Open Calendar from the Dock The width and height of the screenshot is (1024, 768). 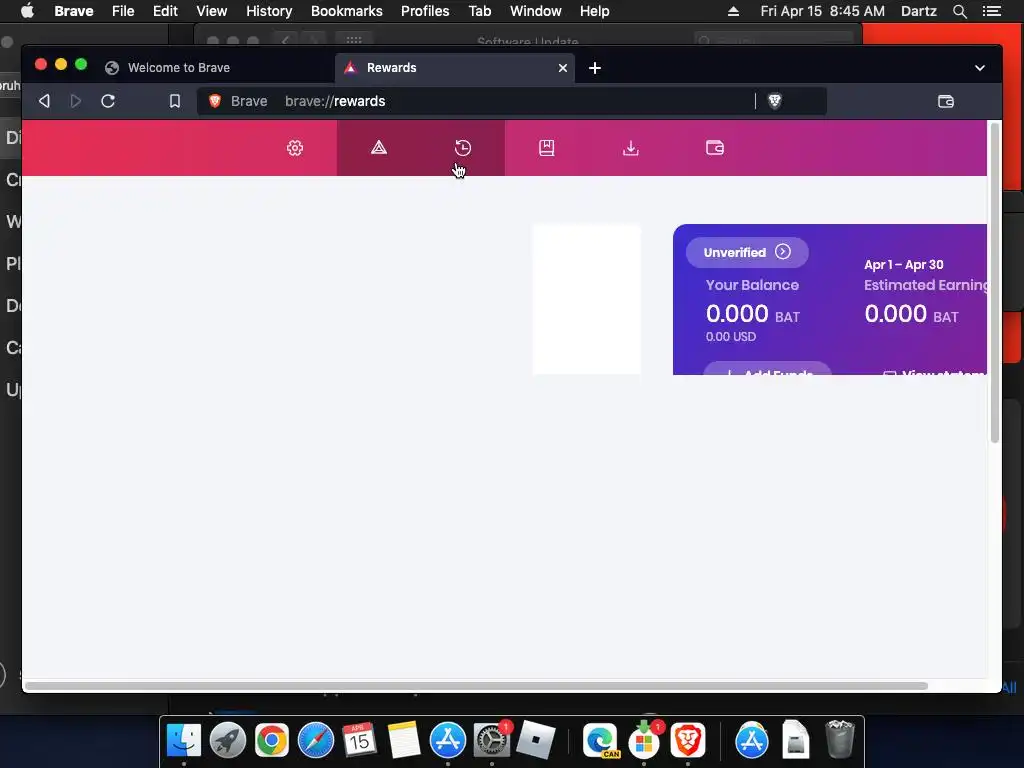[x=359, y=741]
